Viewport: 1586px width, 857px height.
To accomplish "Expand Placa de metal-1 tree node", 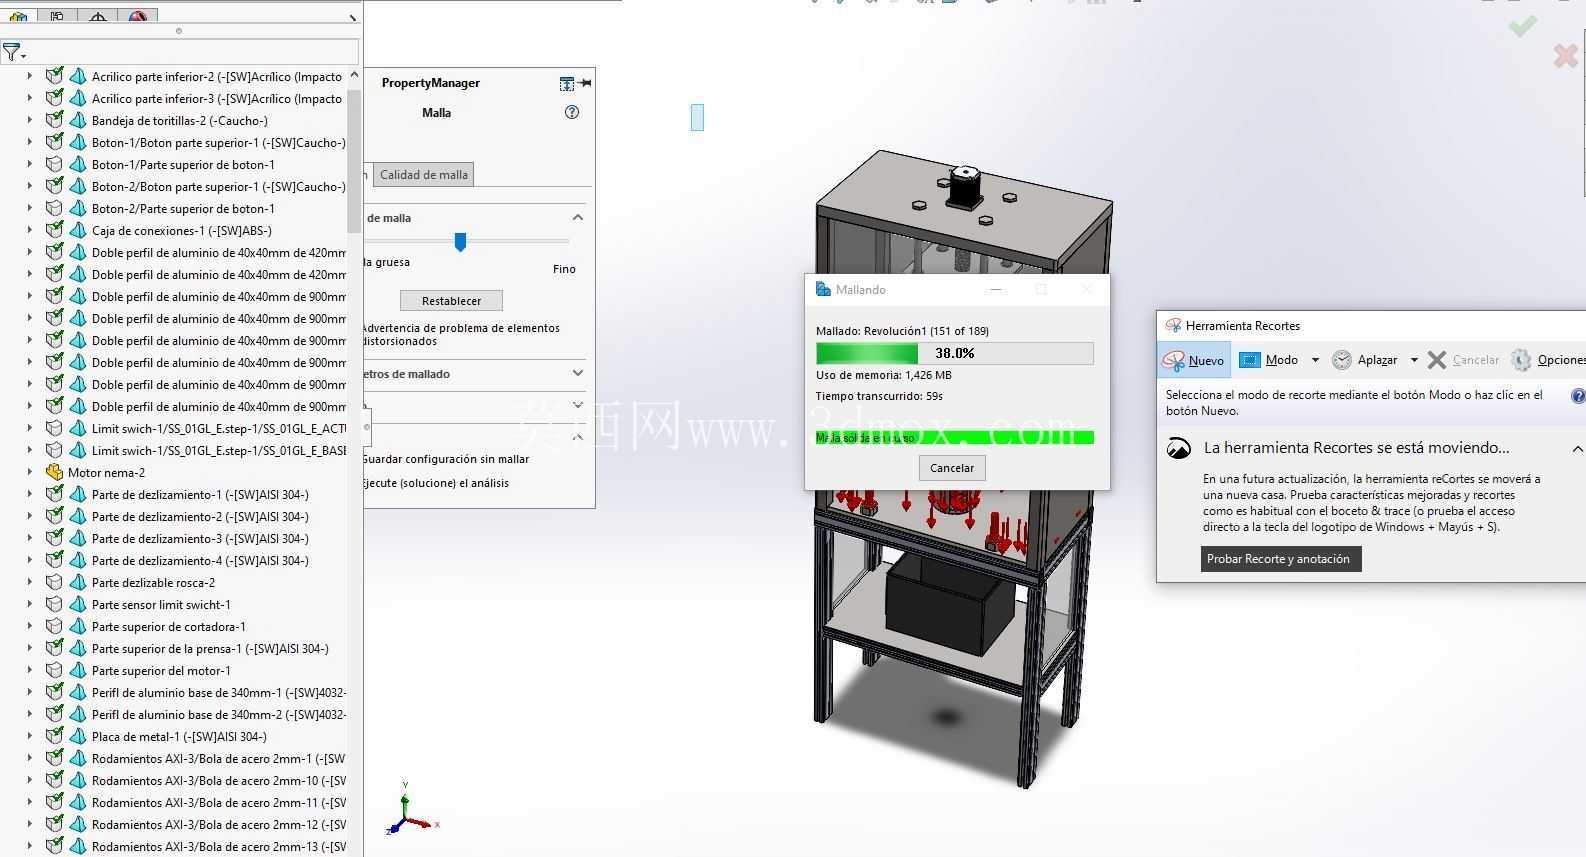I will tap(29, 736).
